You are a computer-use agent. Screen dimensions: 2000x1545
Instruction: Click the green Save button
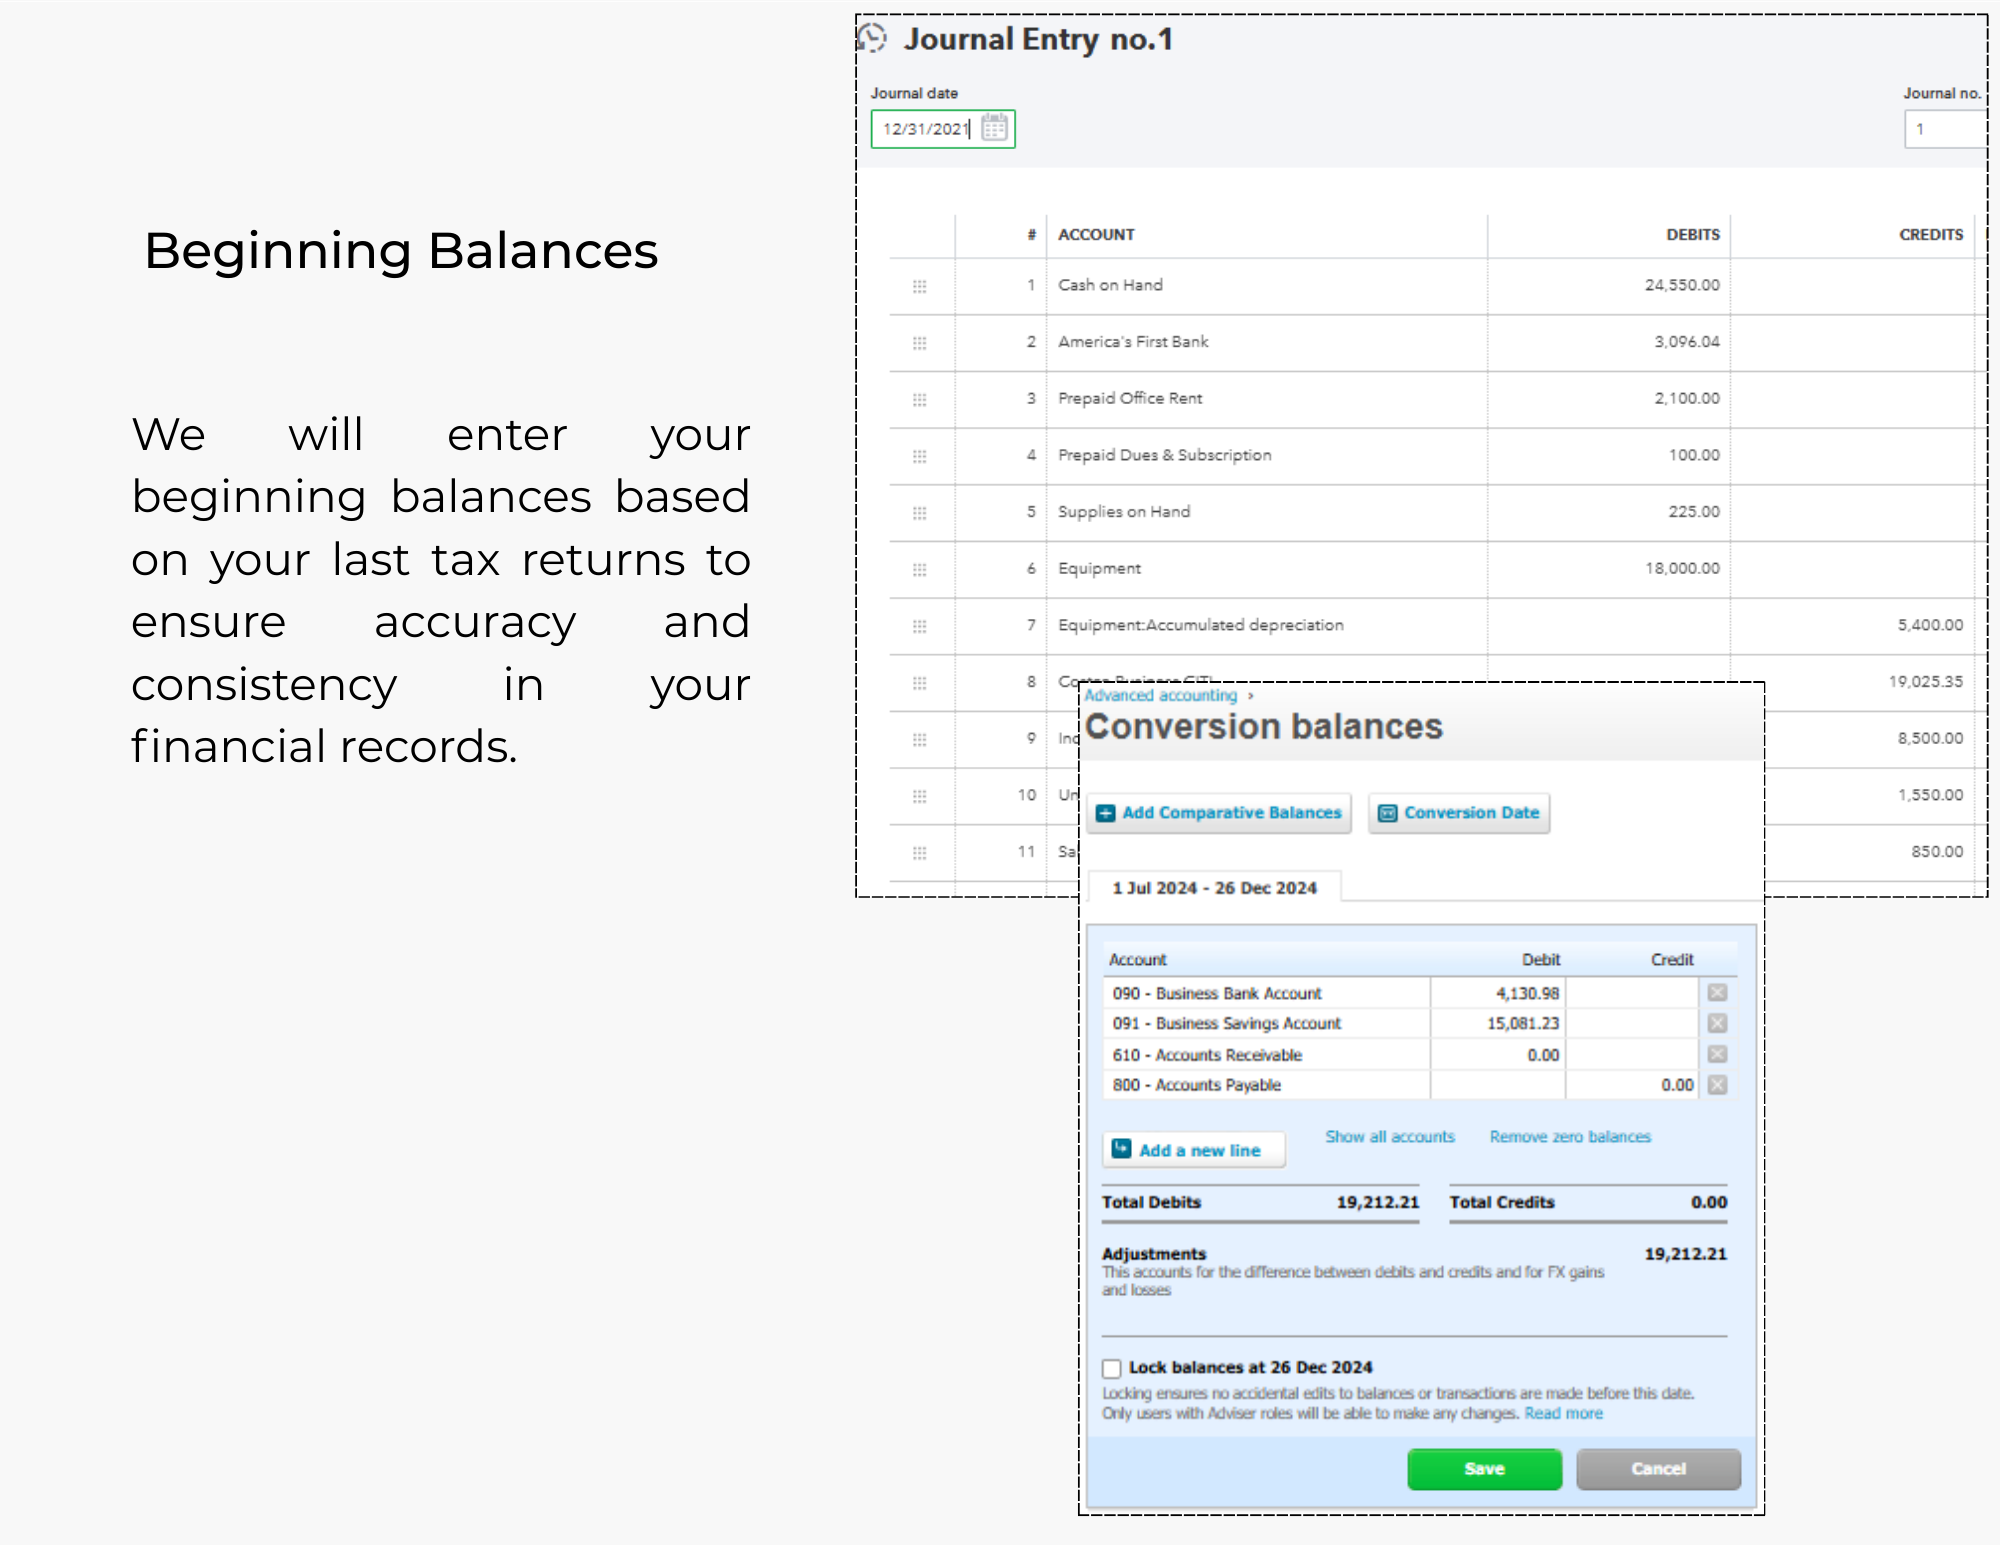1484,1469
